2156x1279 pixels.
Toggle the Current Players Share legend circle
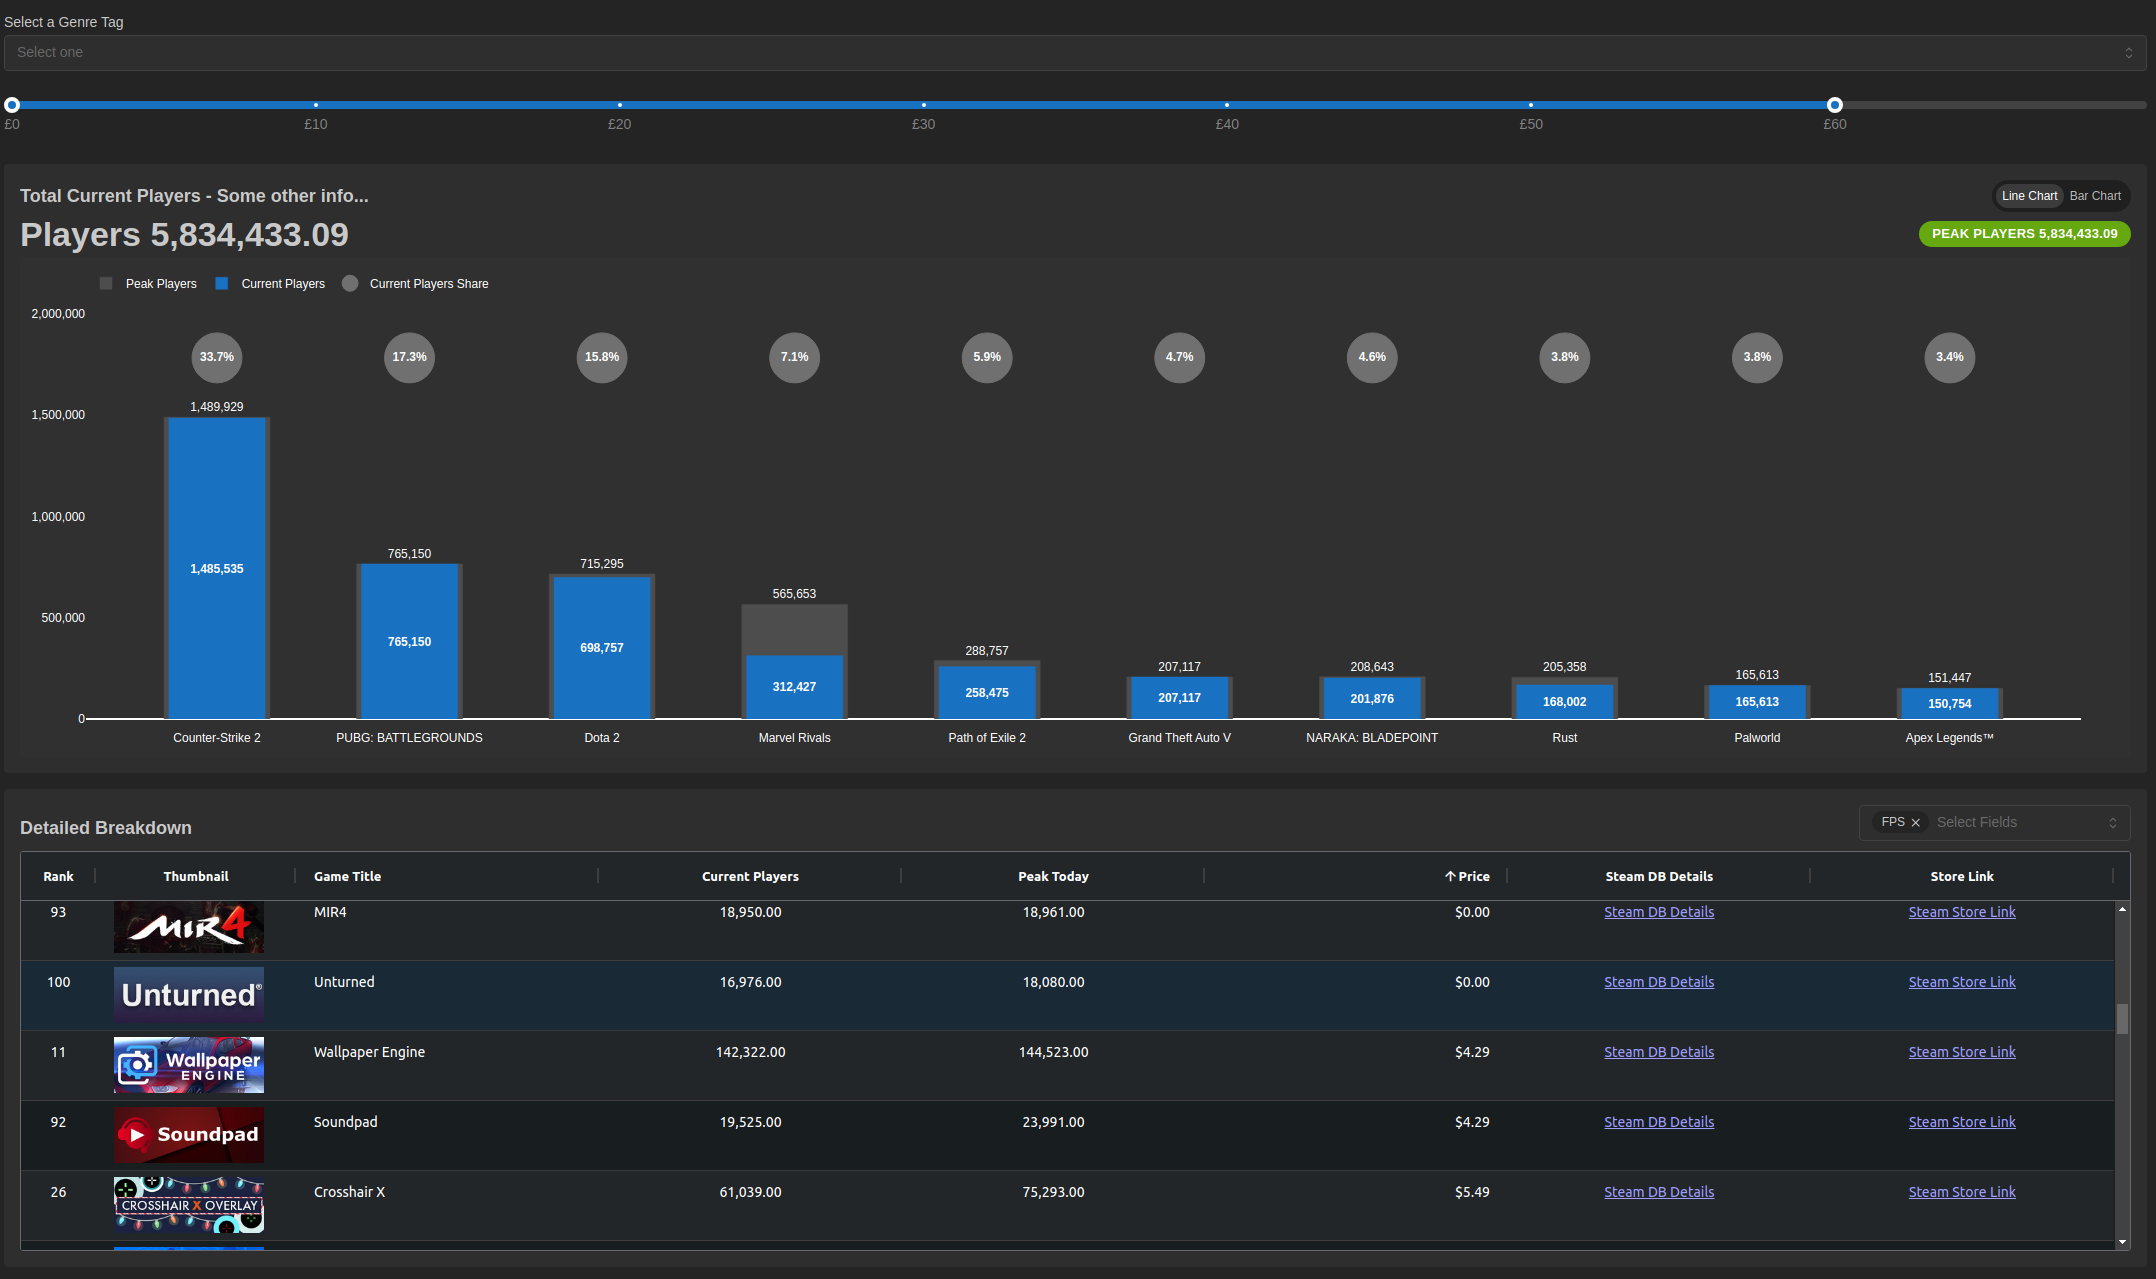pos(350,284)
